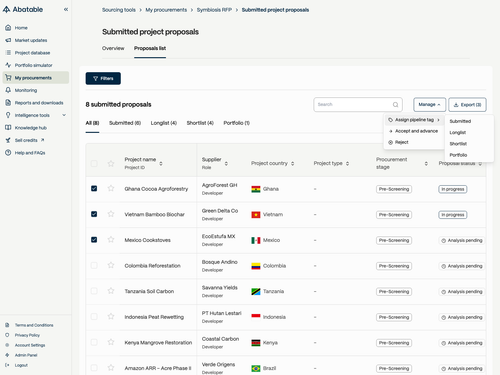Star the Colombia Reforestation project
The width and height of the screenshot is (500, 375).
[x=111, y=265]
